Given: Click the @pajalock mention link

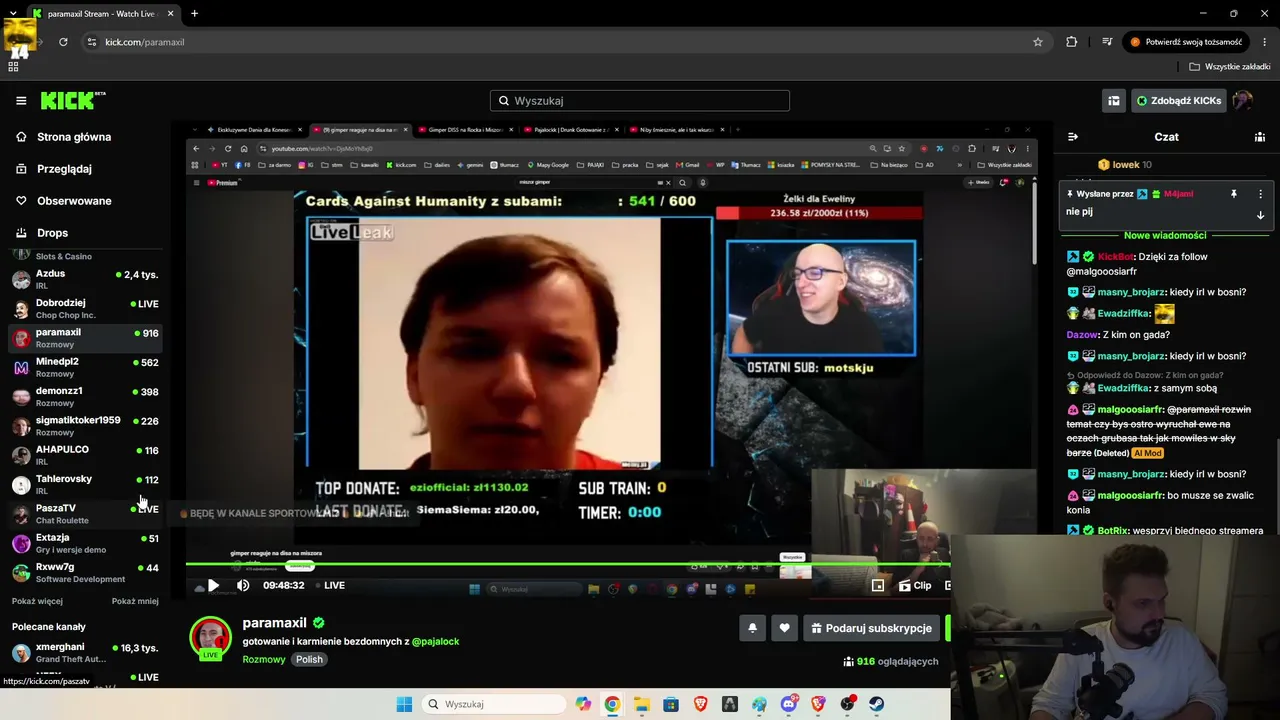Looking at the screenshot, I should pyautogui.click(x=436, y=641).
